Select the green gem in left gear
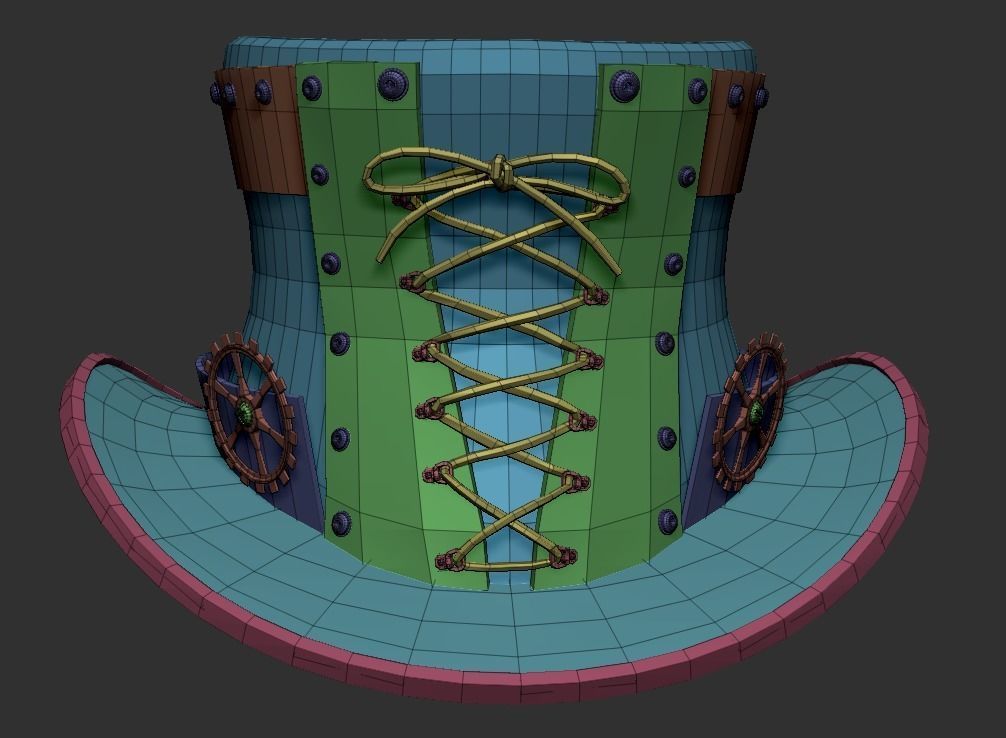The width and height of the screenshot is (1006, 738). click(x=244, y=412)
